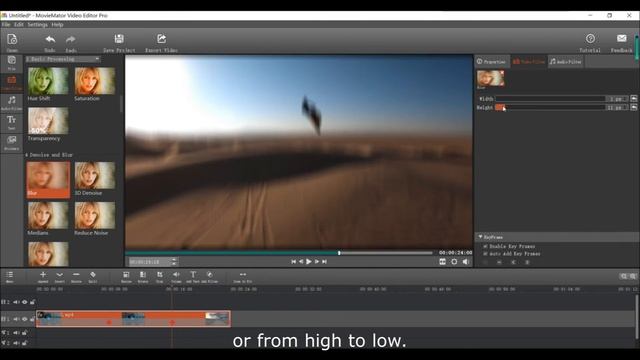Step one frame backward
Image resolution: width=640 pixels, height=360 pixels.
click(301, 262)
